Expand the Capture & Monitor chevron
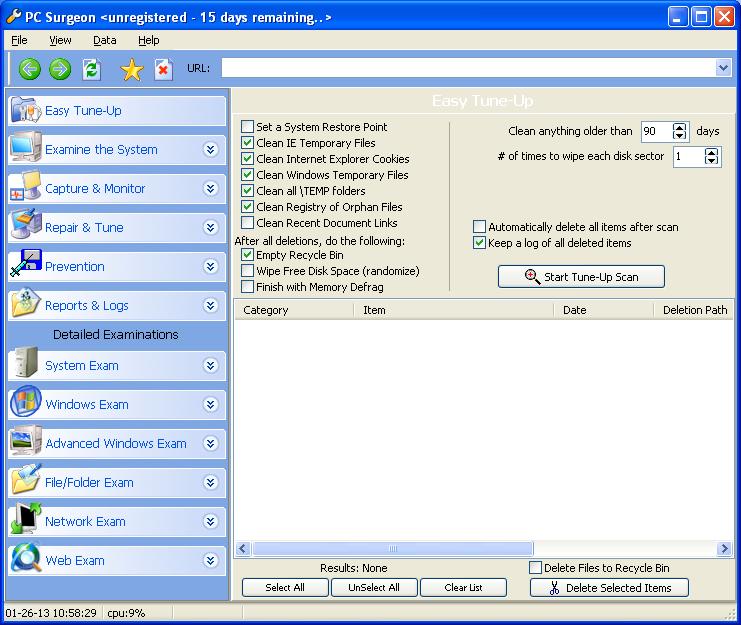Image resolution: width=741 pixels, height=625 pixels. tap(210, 188)
